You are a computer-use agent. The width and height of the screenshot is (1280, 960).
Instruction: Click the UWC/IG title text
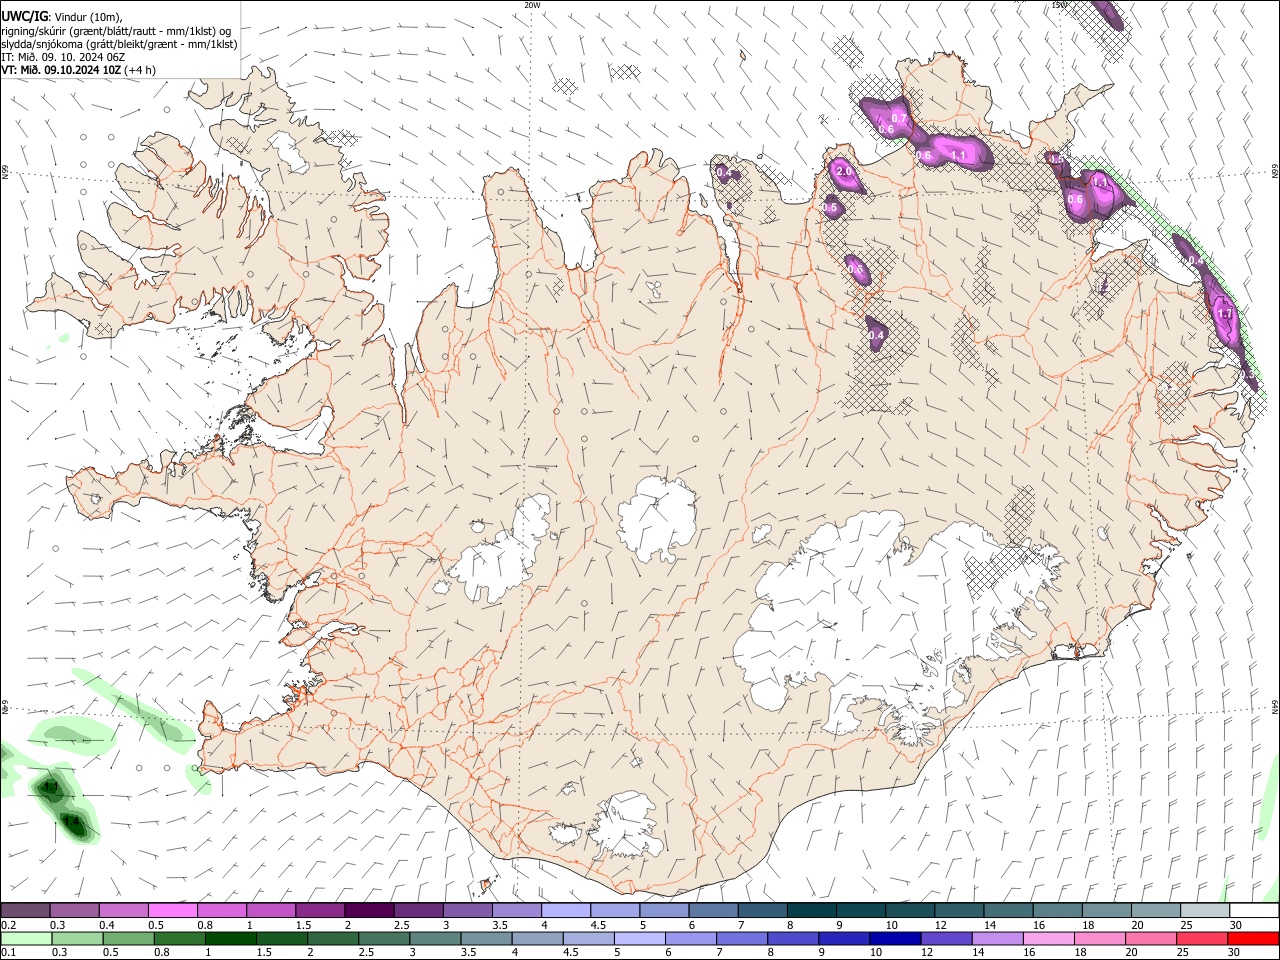[23, 17]
